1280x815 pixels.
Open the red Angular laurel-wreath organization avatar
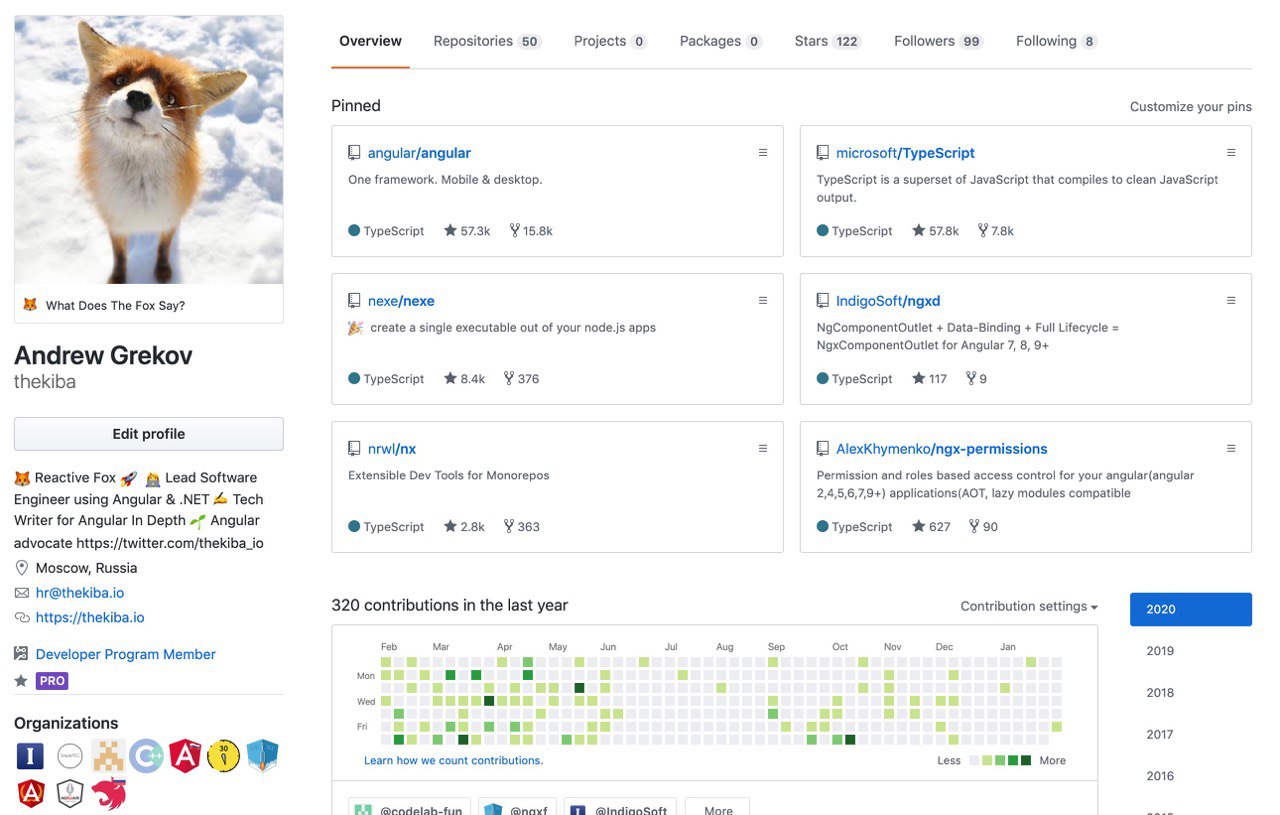click(30, 794)
